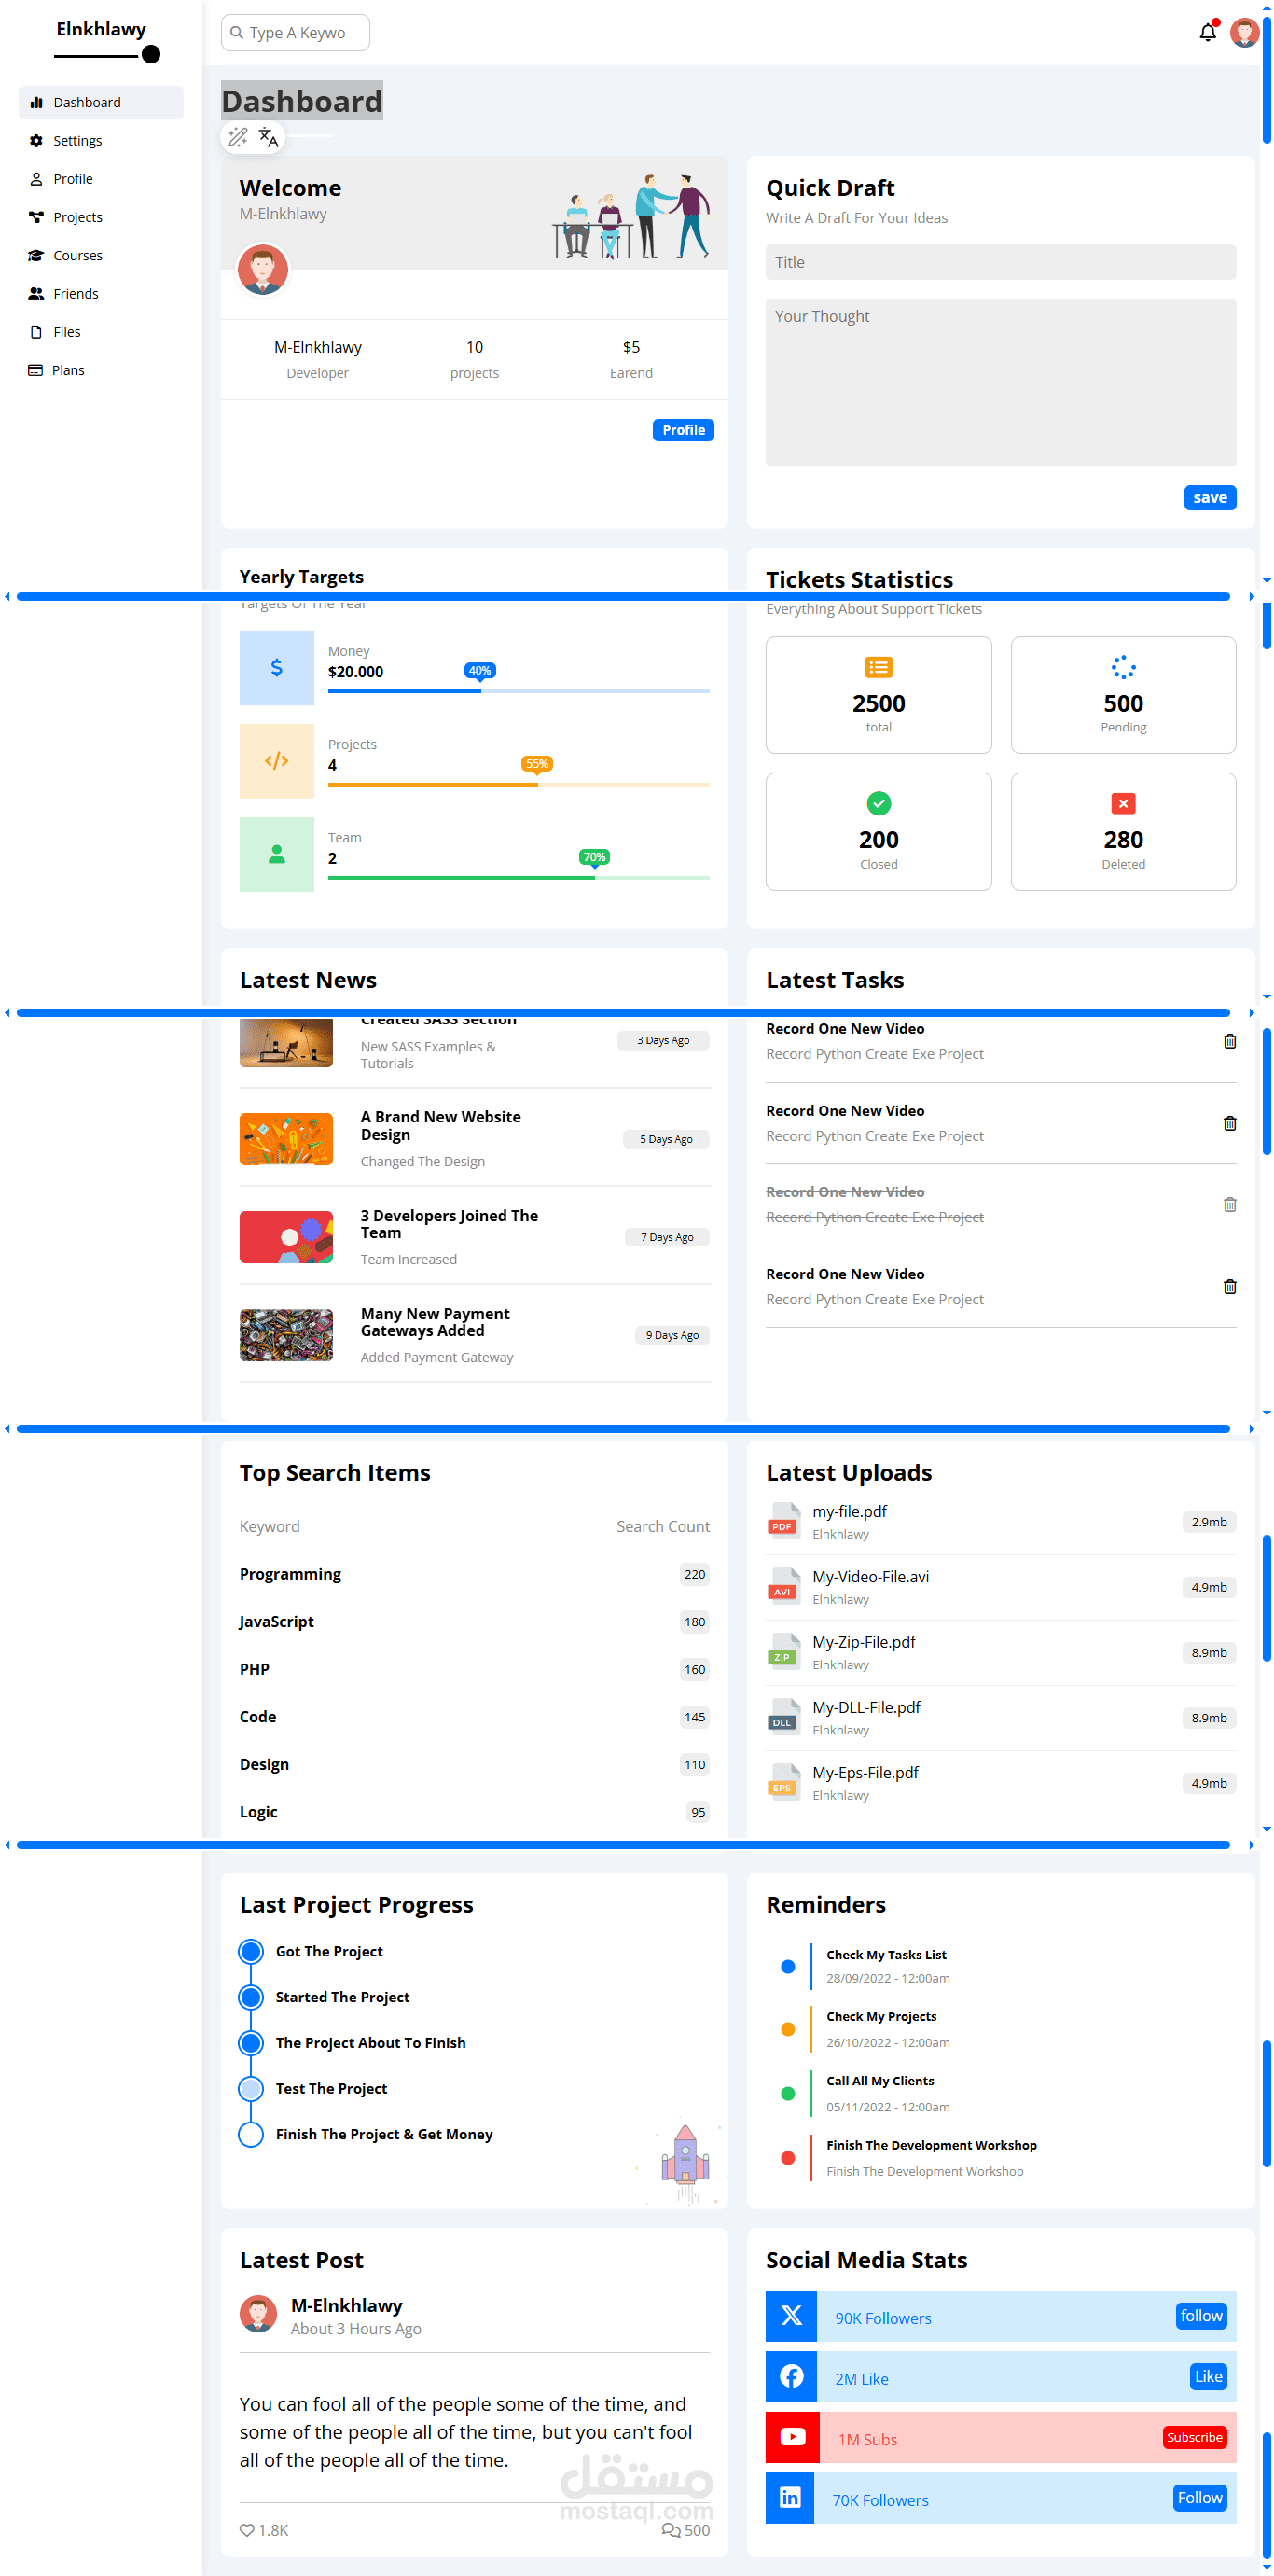
Task: Click the Latest Post author avatar
Action: pos(258,2314)
